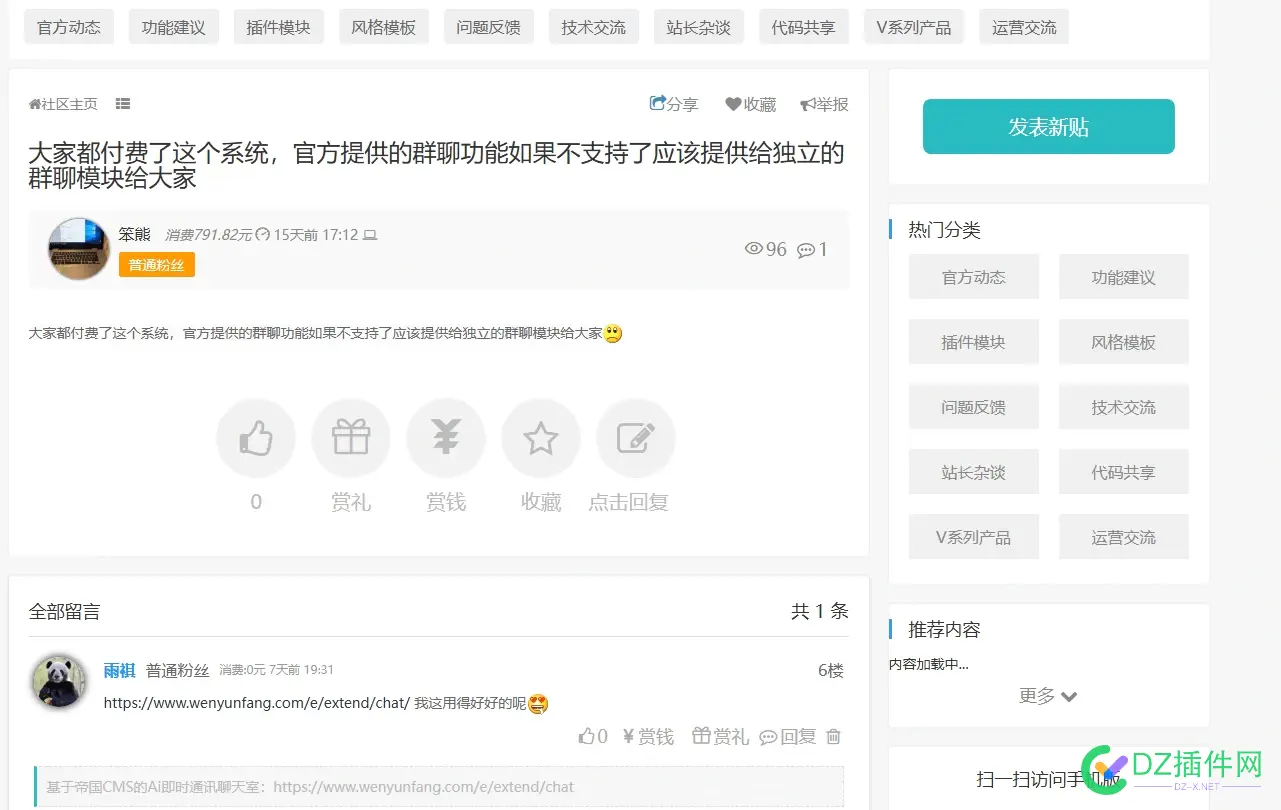Click the 消费791.82元 text
Screen dimensions: 1281x810
point(208,235)
